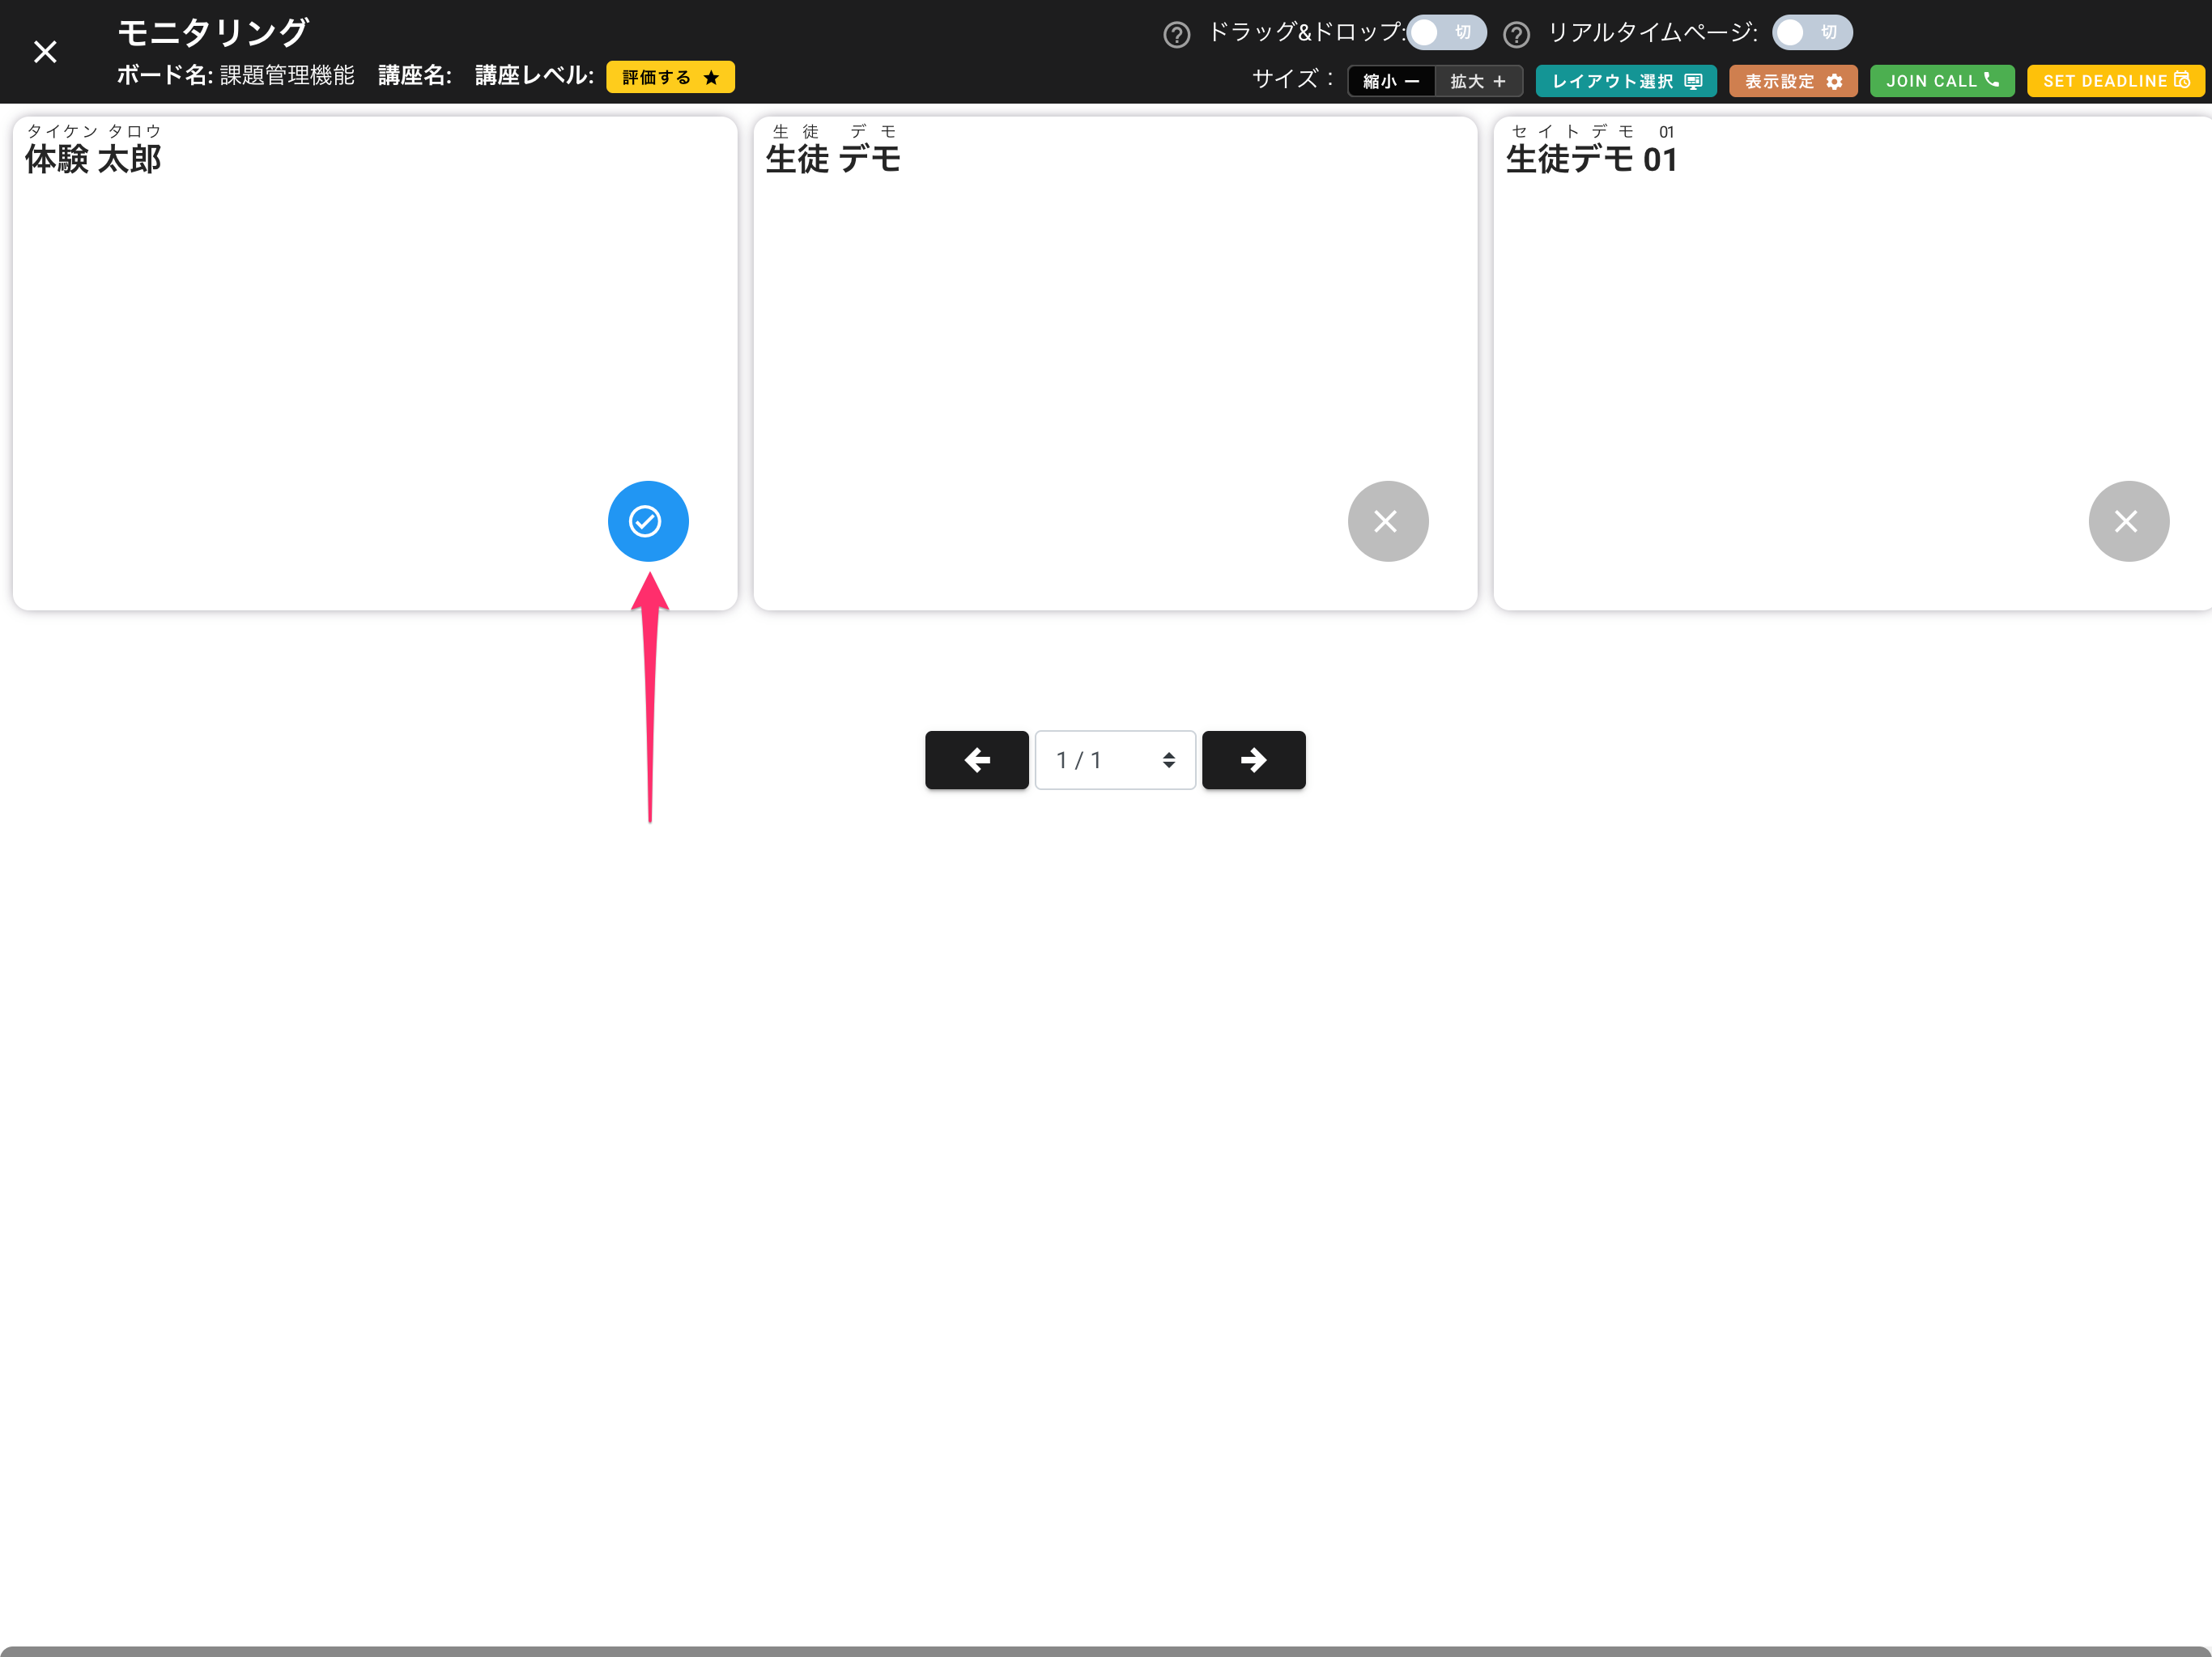Open 表示設定 display settings

pos(1793,81)
